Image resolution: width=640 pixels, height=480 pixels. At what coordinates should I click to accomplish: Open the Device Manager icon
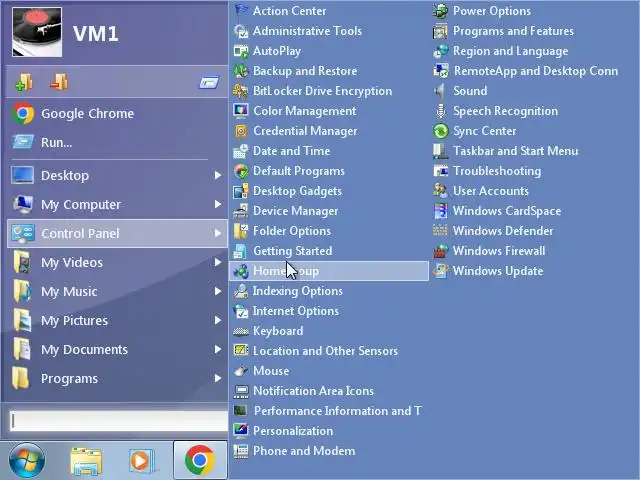[x=241, y=211]
